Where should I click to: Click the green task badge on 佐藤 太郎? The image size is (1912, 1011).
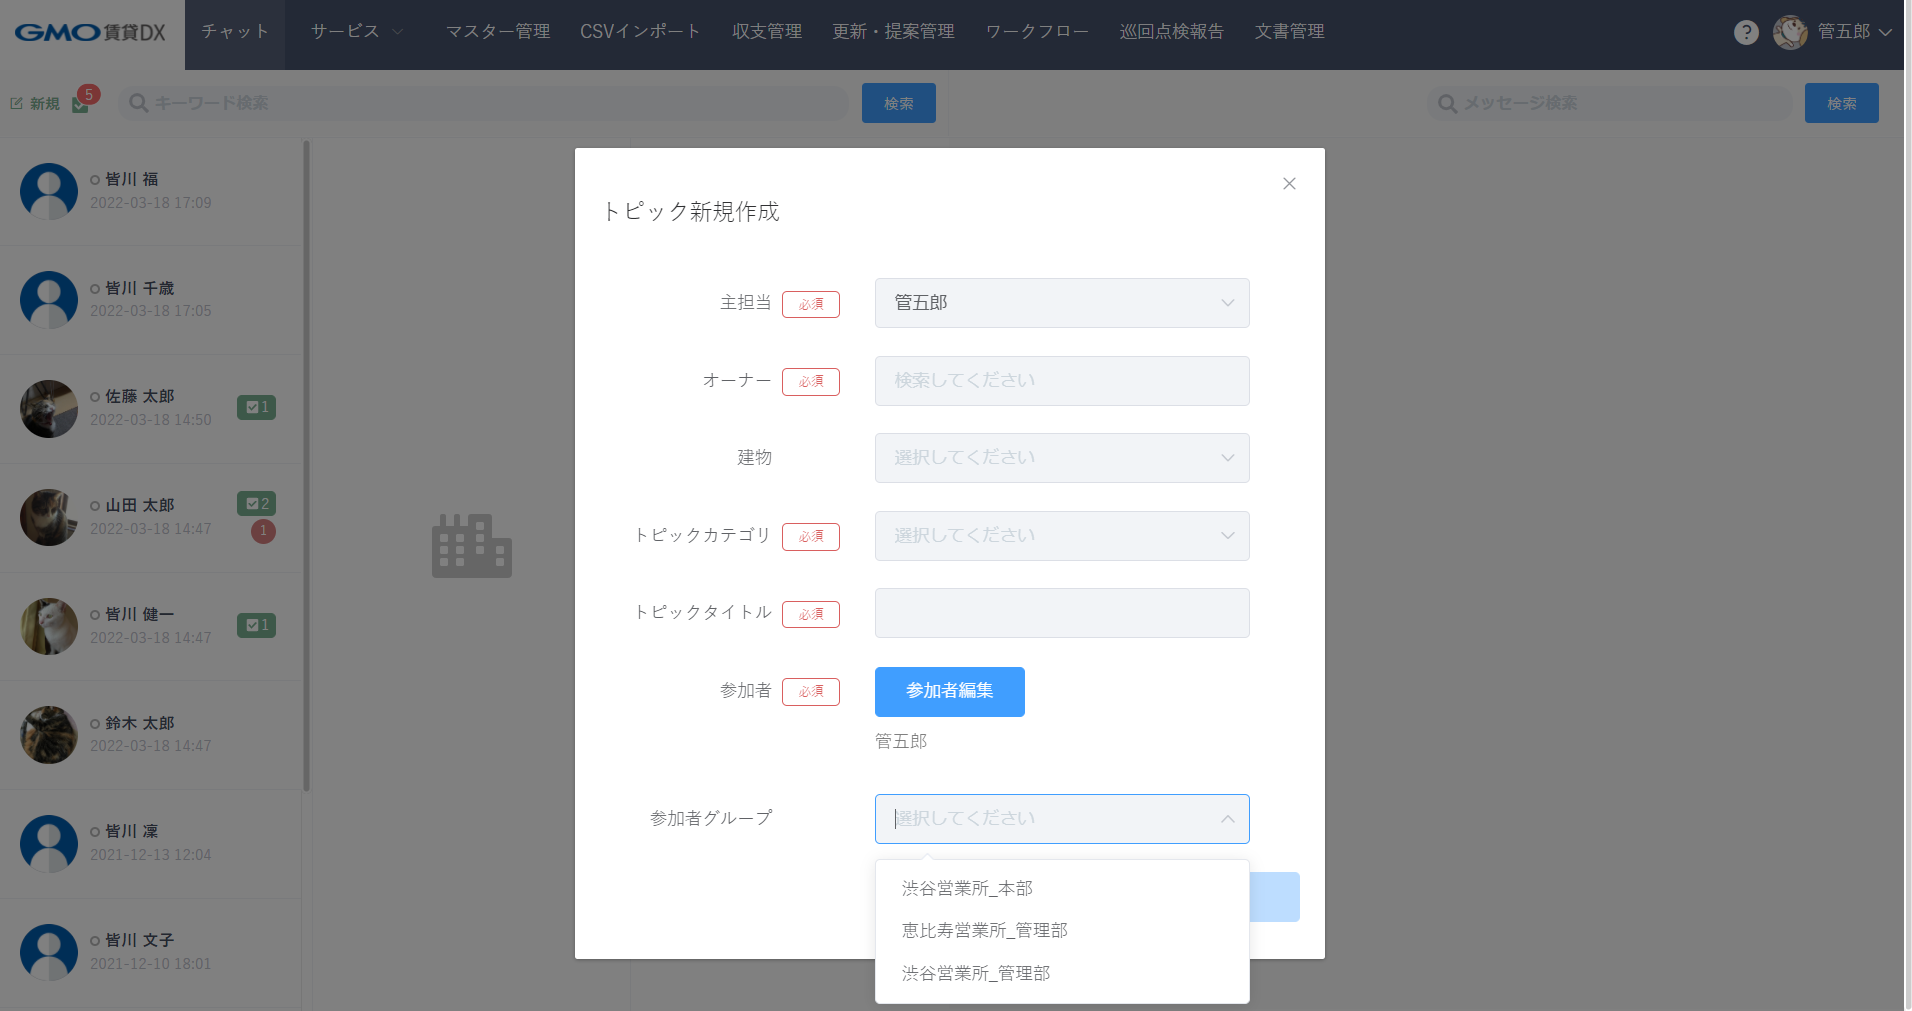(256, 407)
